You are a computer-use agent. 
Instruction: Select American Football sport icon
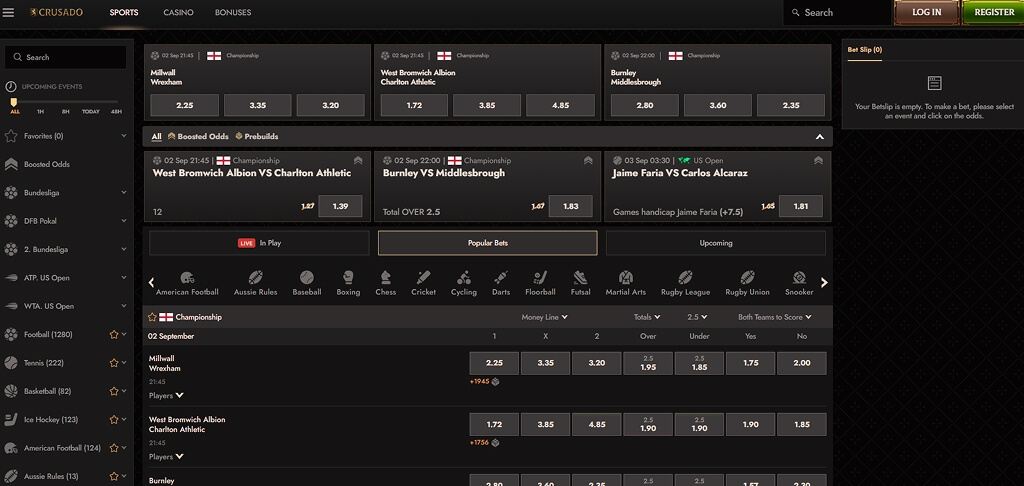[187, 284]
